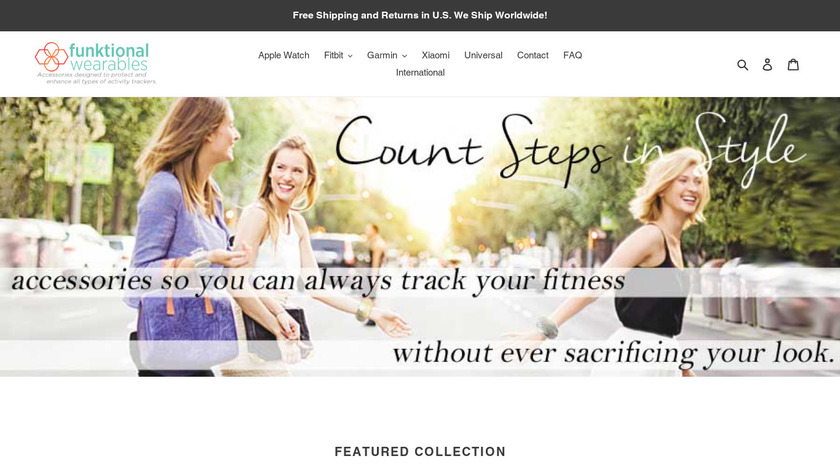Click the logo tagline about activity trackers
The width and height of the screenshot is (840, 472).
click(x=96, y=78)
